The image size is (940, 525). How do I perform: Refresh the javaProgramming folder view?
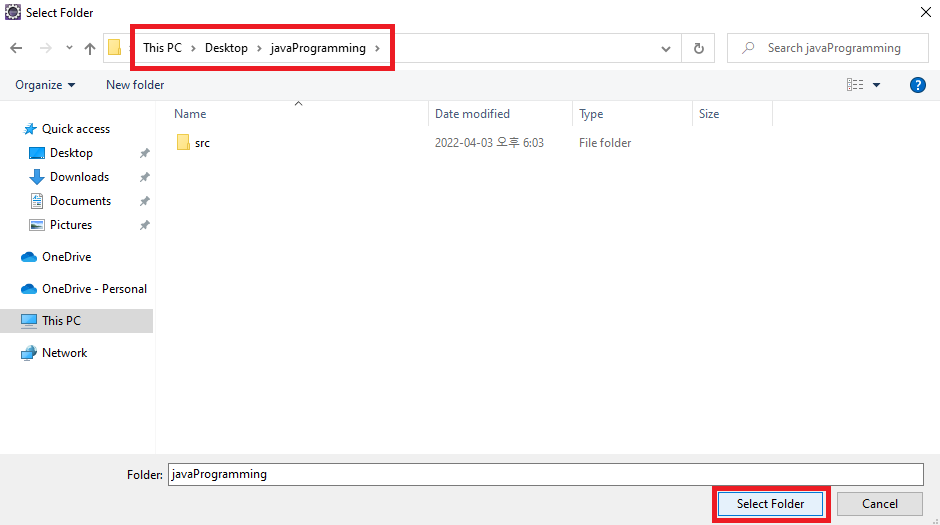(698, 49)
